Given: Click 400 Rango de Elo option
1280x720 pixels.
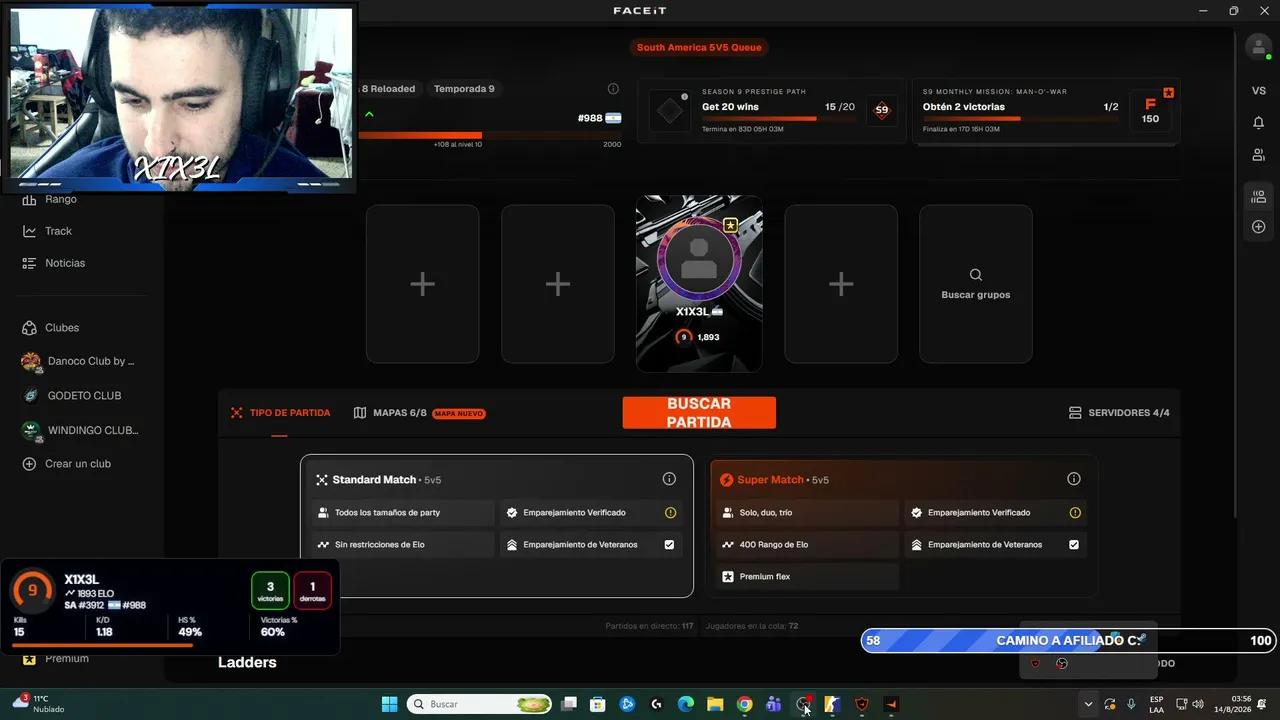Looking at the screenshot, I should click(807, 545).
